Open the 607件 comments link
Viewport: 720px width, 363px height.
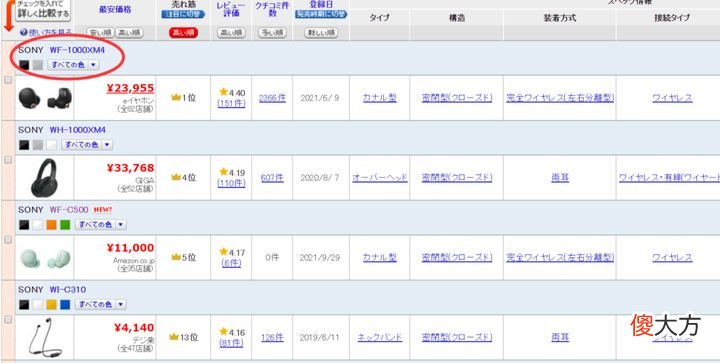[272, 178]
